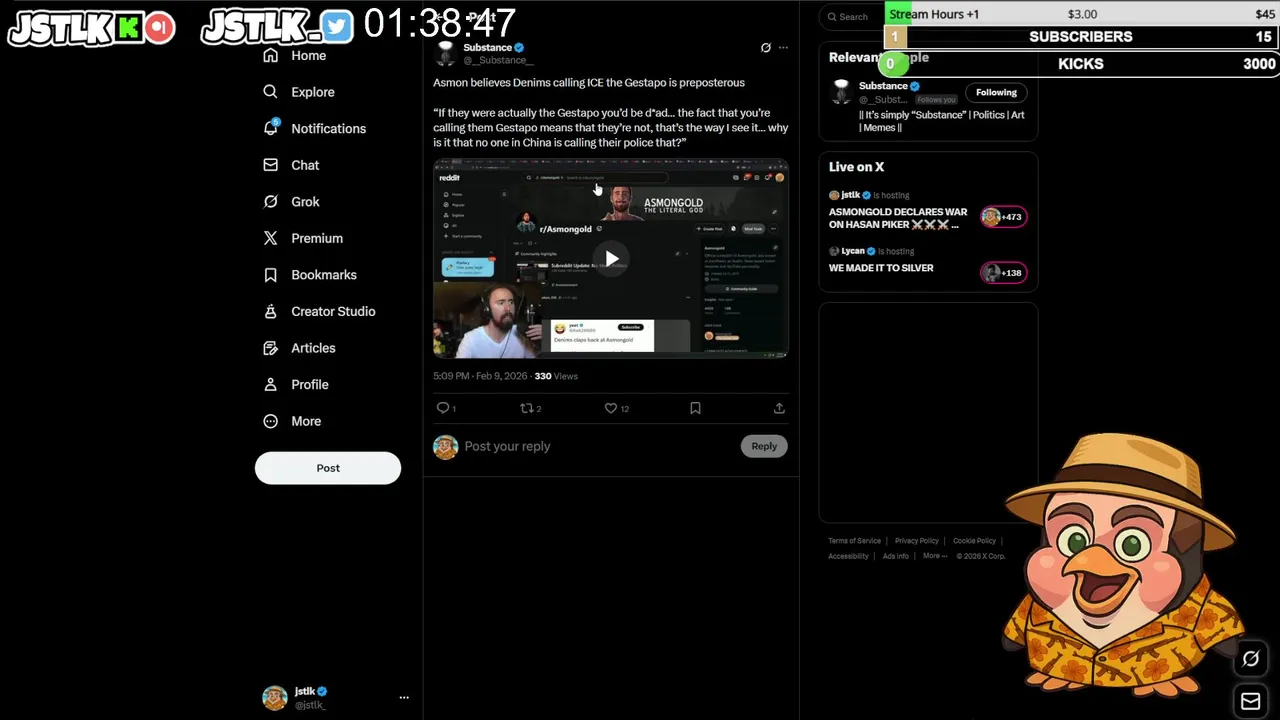
Task: Click the Bookmarks ribbon icon in sidebar
Action: click(x=270, y=275)
